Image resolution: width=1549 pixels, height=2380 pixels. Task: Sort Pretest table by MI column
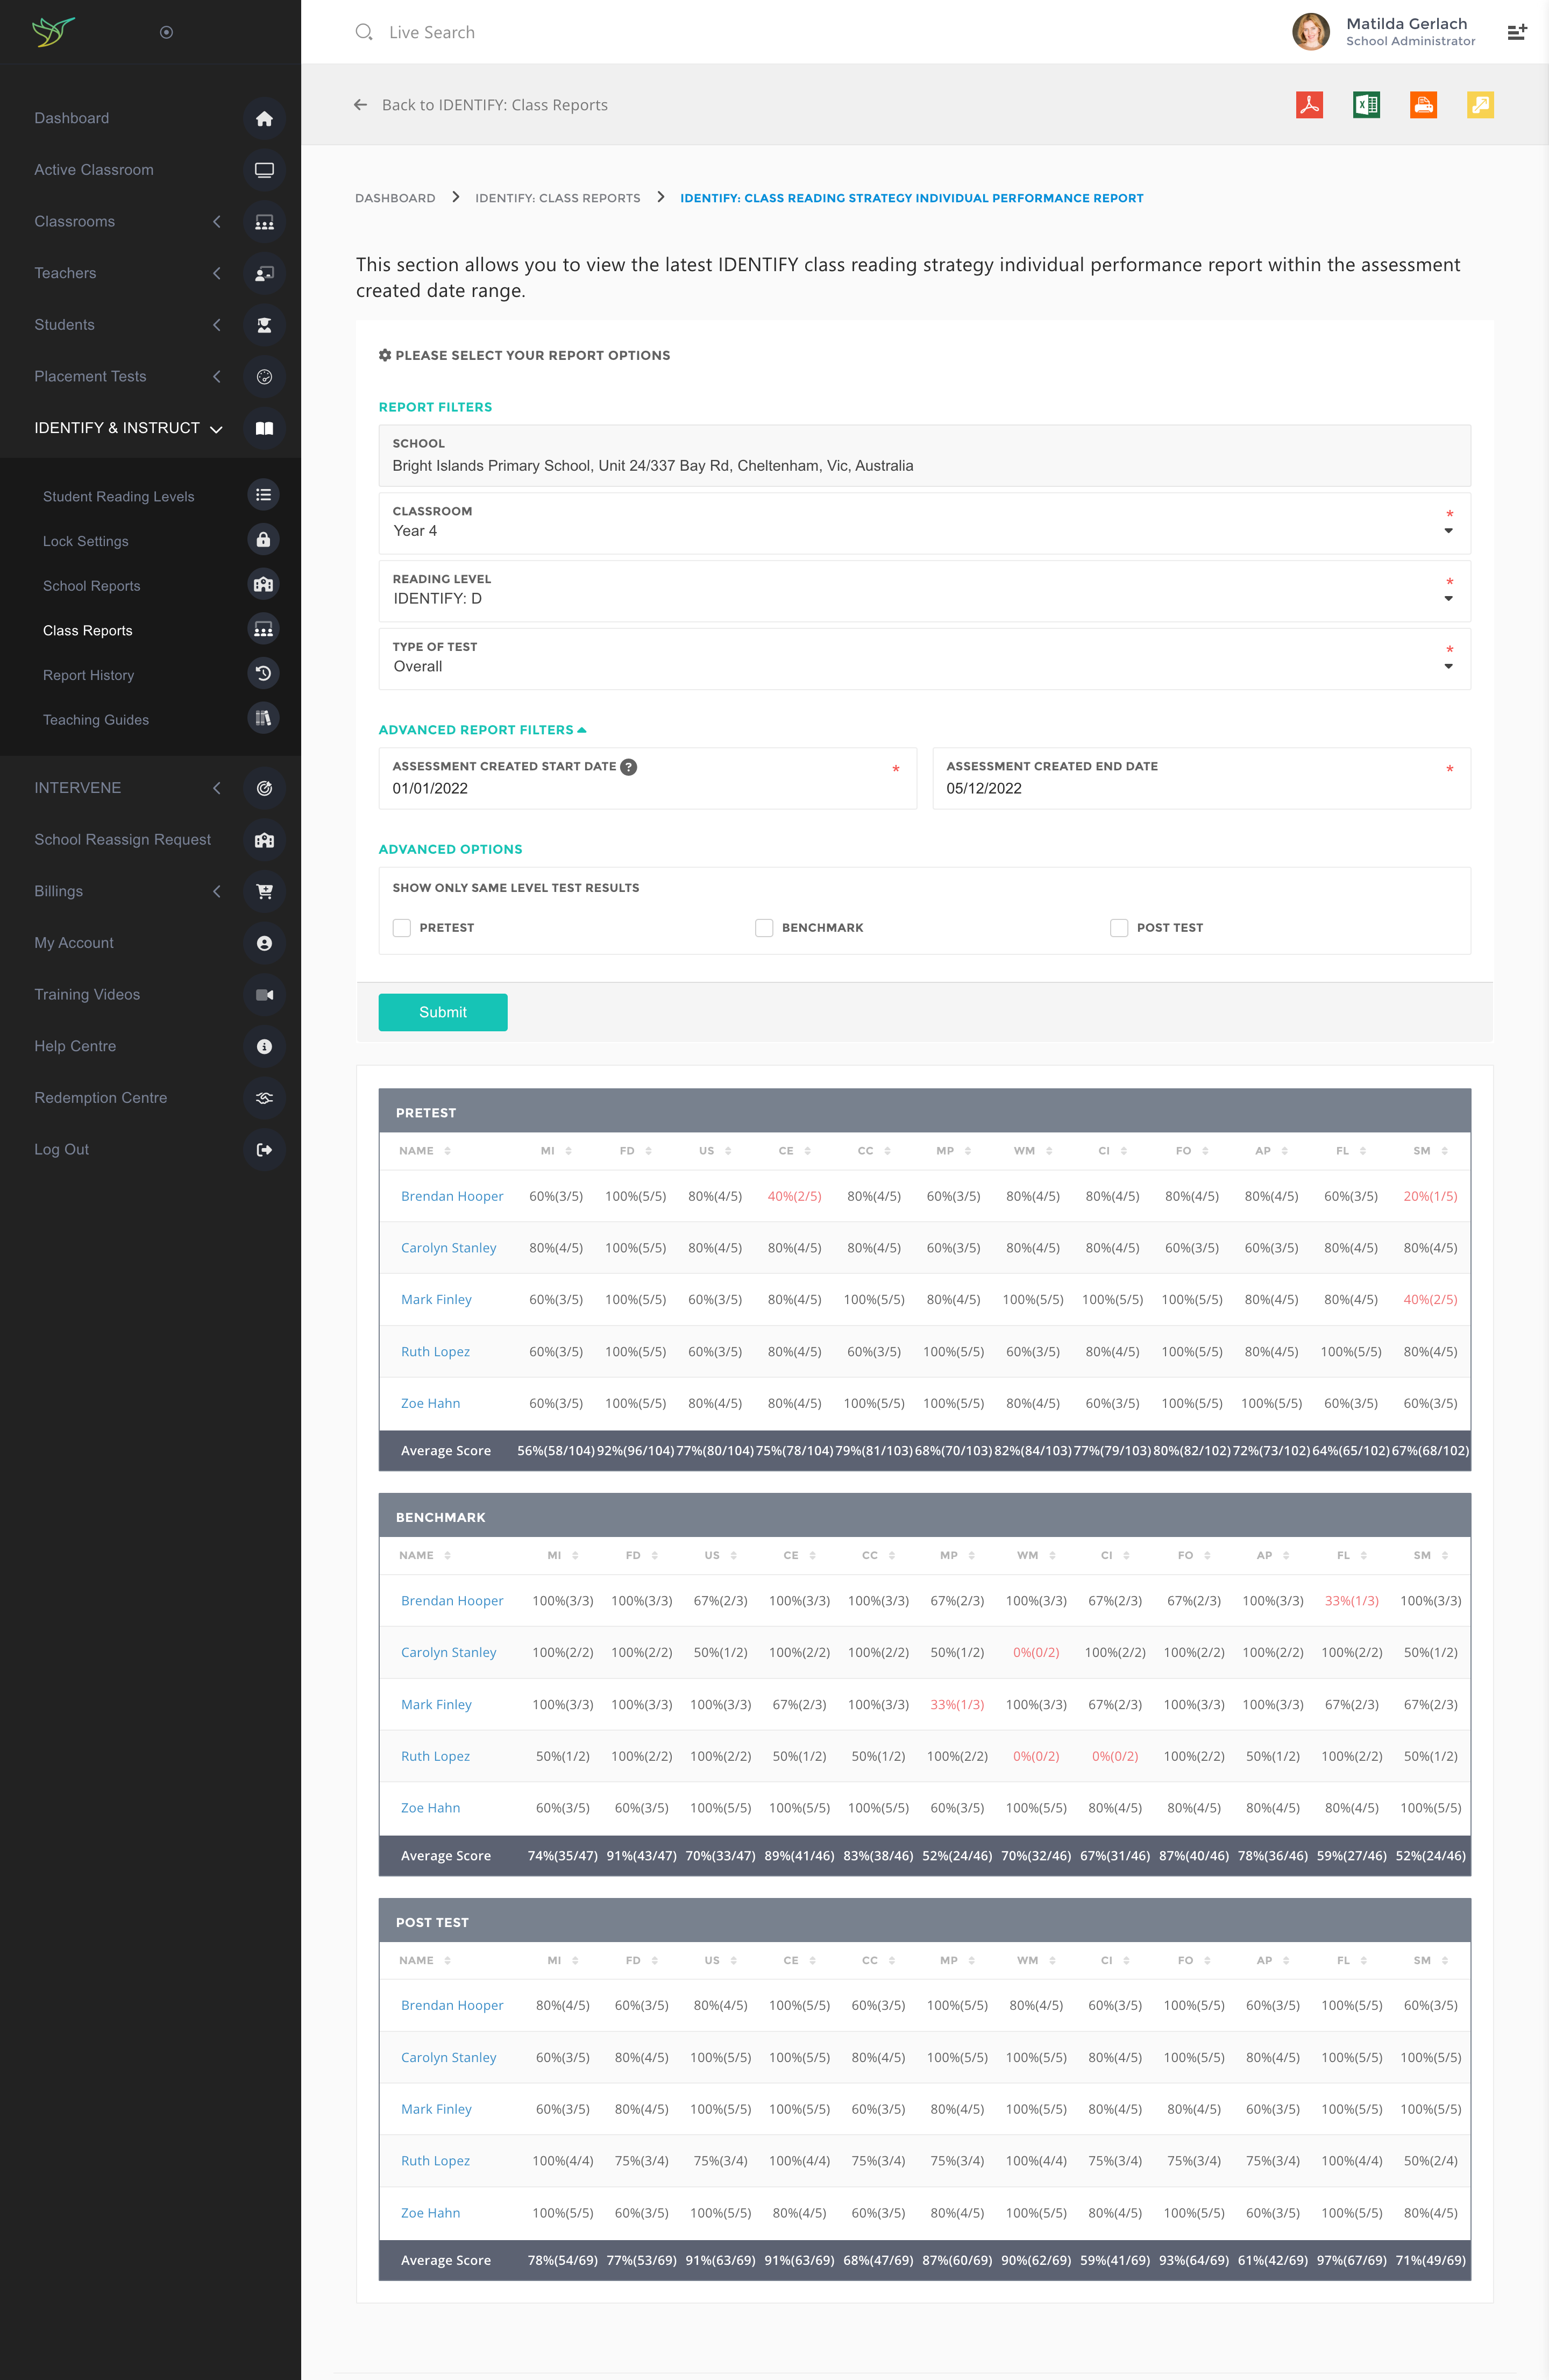pos(556,1151)
